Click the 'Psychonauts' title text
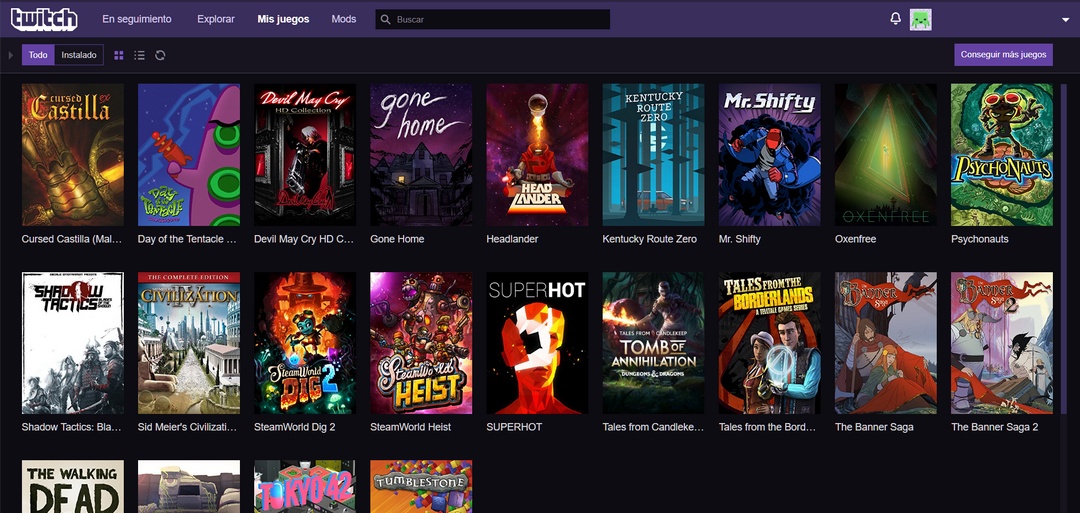Image resolution: width=1080 pixels, height=513 pixels. [x=979, y=239]
